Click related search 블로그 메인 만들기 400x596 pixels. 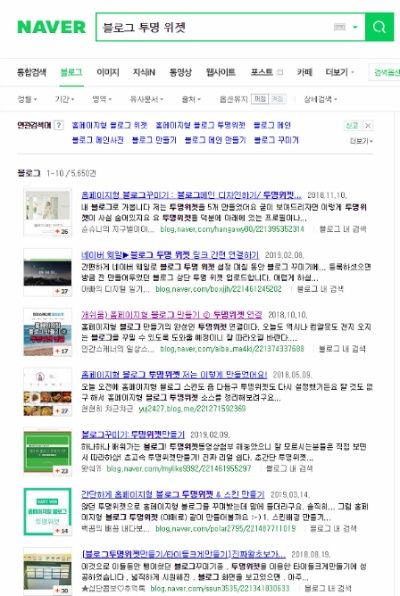(215, 140)
